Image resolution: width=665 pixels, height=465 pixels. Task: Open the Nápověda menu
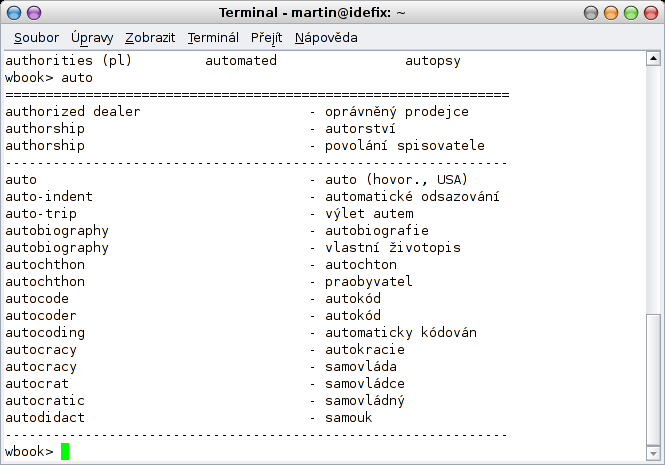326,38
